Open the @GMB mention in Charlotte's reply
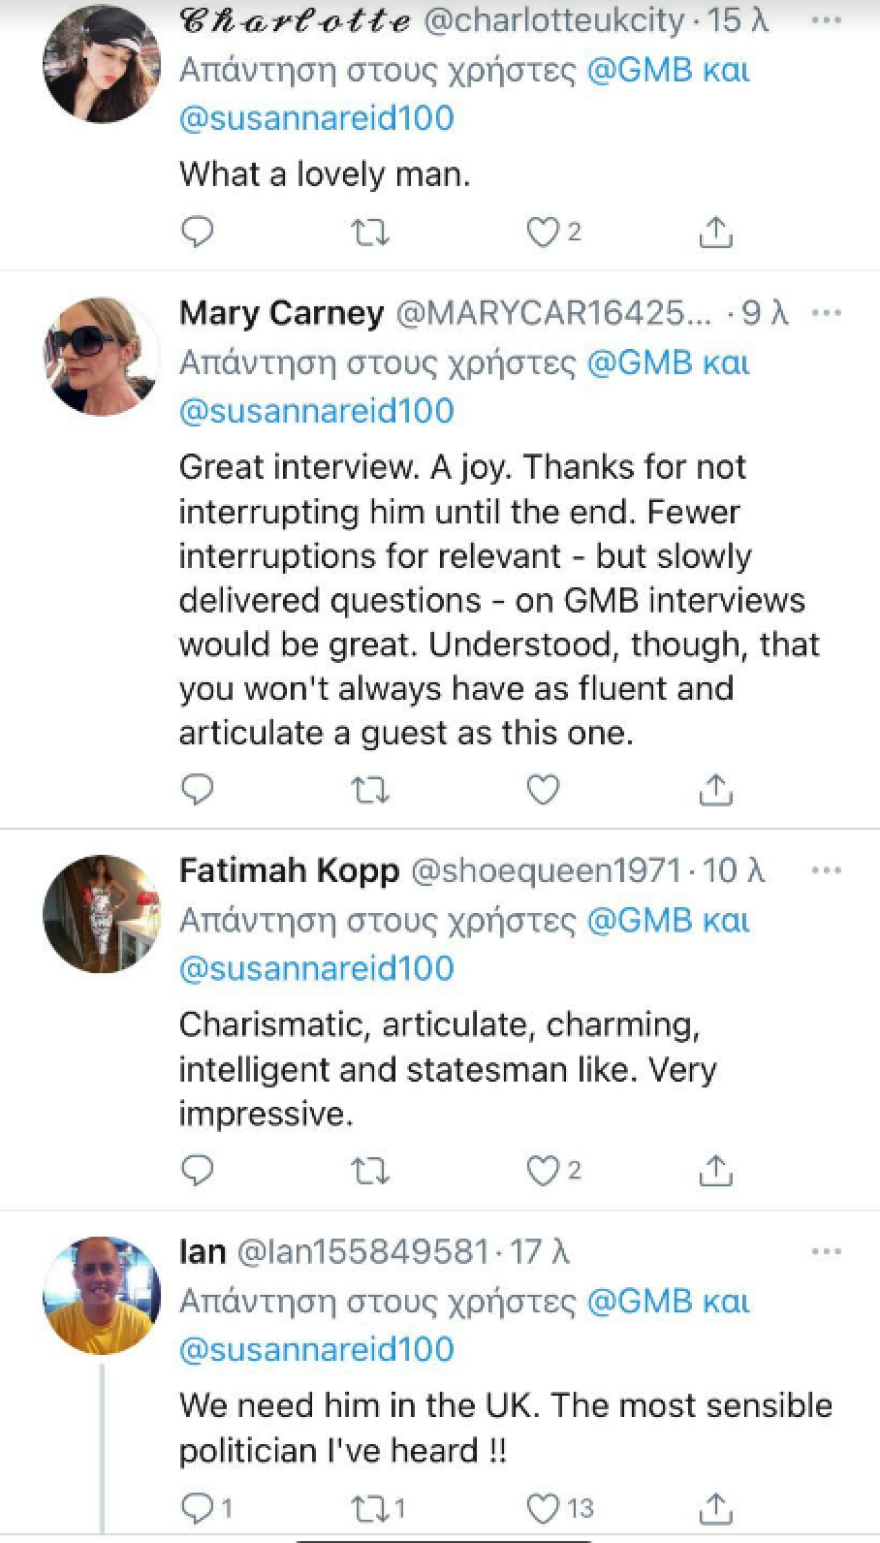The height and width of the screenshot is (1543, 880). pyautogui.click(x=626, y=71)
